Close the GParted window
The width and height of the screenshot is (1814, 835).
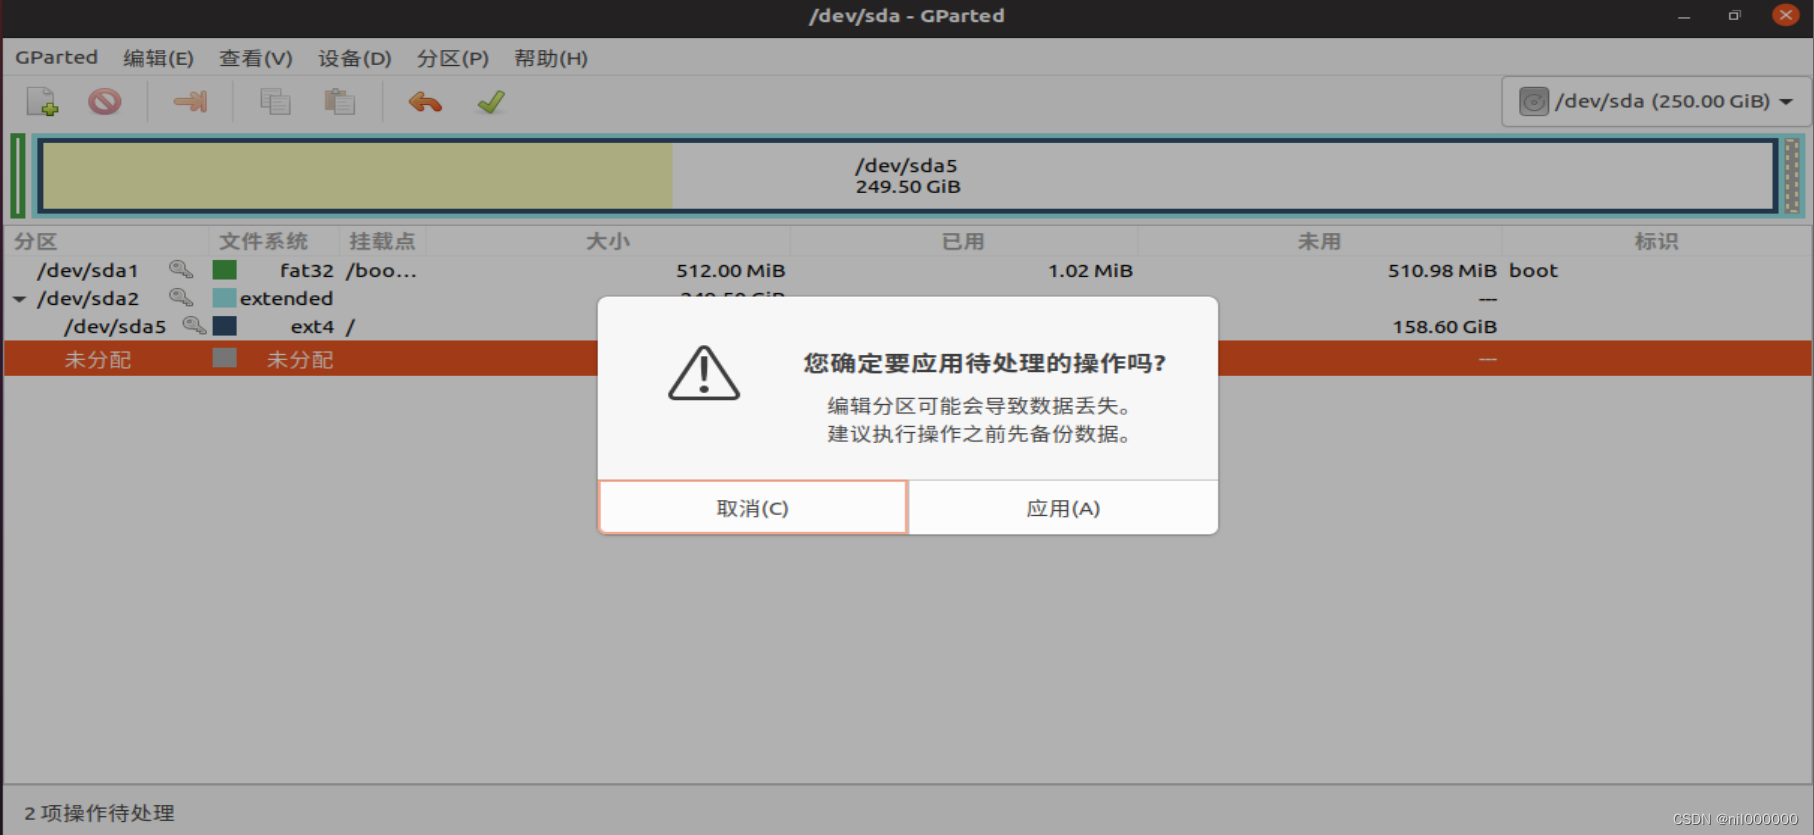coord(1786,15)
